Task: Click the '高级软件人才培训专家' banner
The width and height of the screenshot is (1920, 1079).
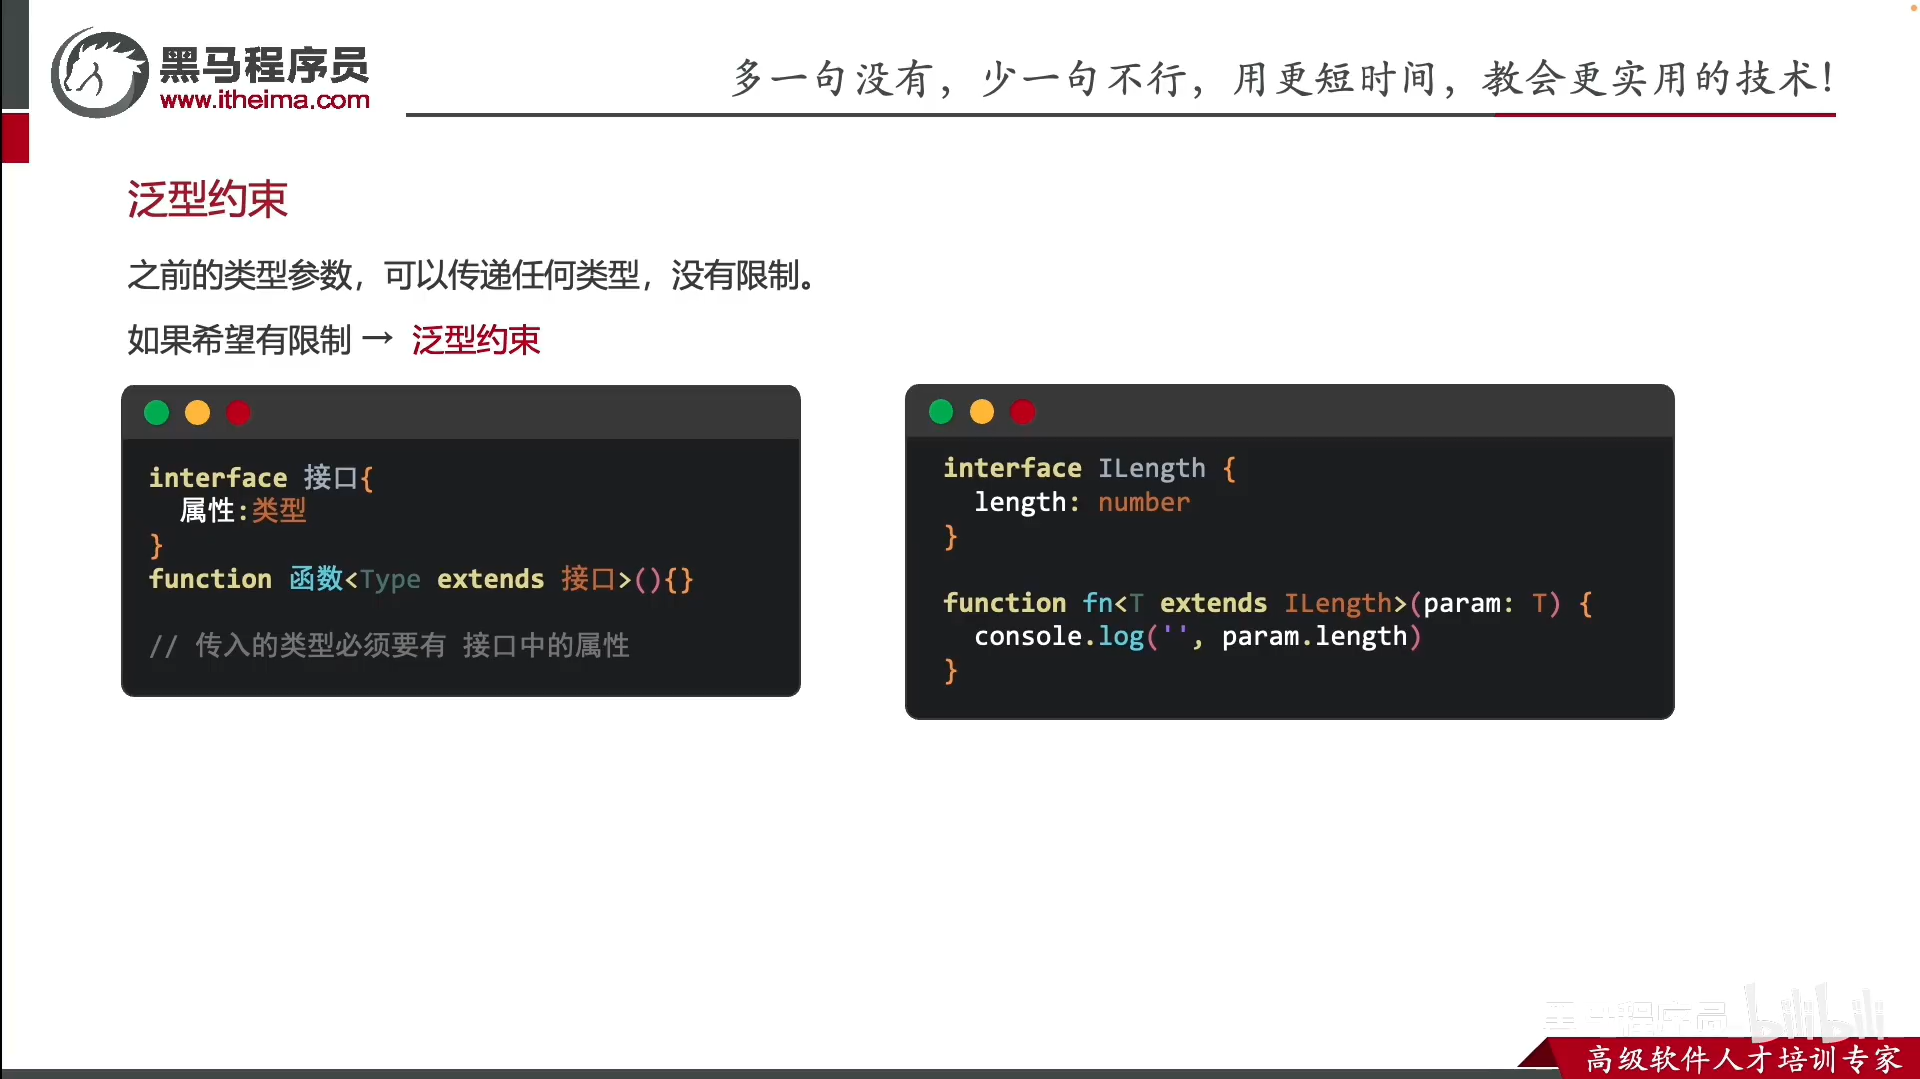Action: point(1744,1058)
